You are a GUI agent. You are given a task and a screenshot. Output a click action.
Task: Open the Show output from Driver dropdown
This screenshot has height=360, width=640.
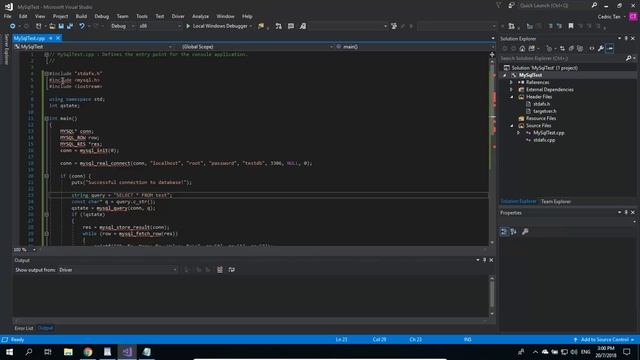pyautogui.click(x=118, y=270)
